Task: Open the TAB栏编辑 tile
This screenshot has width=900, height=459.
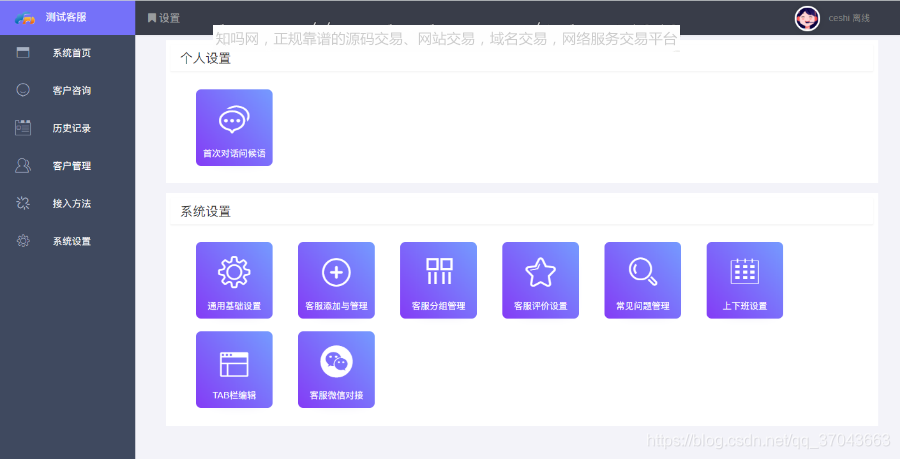Action: pyautogui.click(x=234, y=369)
